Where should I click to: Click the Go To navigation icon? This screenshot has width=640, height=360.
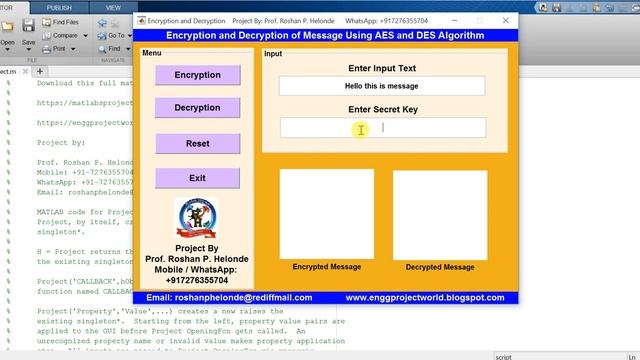(x=102, y=36)
